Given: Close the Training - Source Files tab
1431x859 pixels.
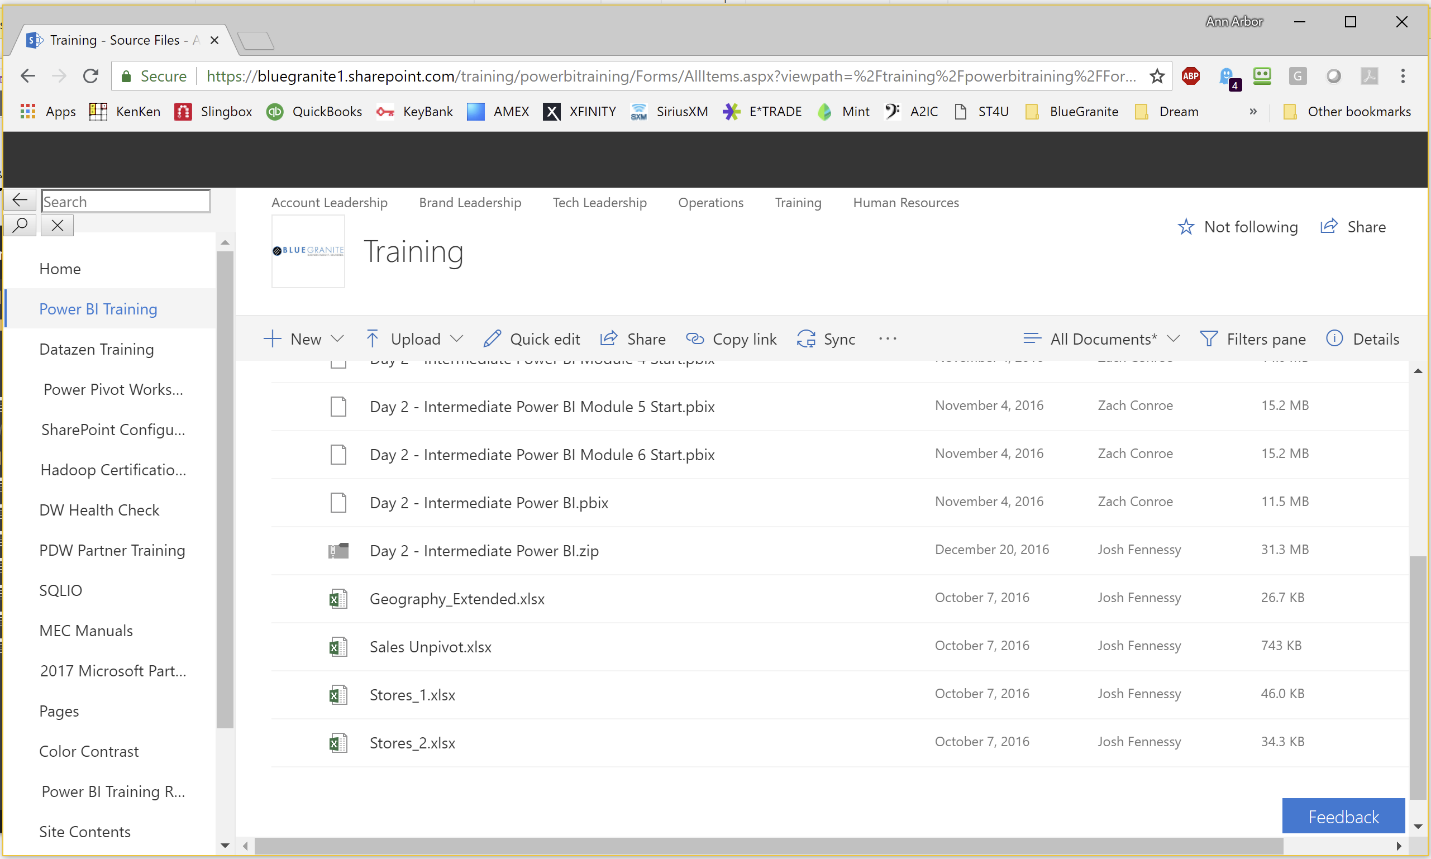Looking at the screenshot, I should [214, 40].
